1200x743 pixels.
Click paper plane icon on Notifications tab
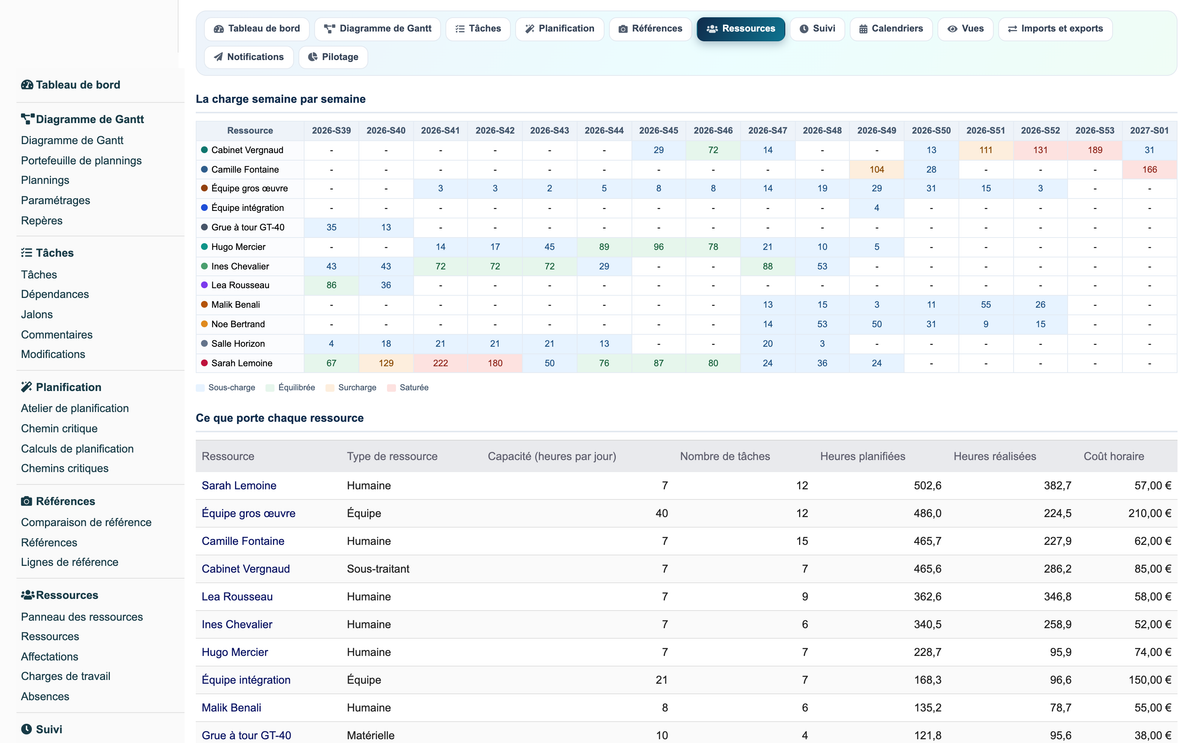pos(218,57)
